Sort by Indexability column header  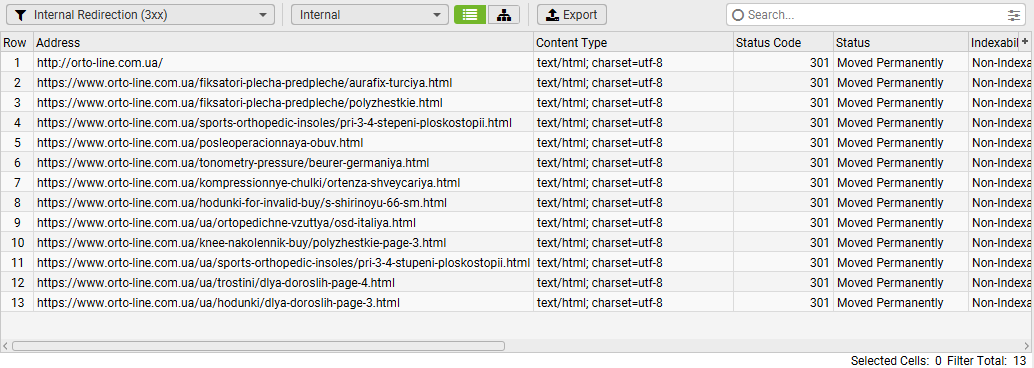(x=994, y=42)
